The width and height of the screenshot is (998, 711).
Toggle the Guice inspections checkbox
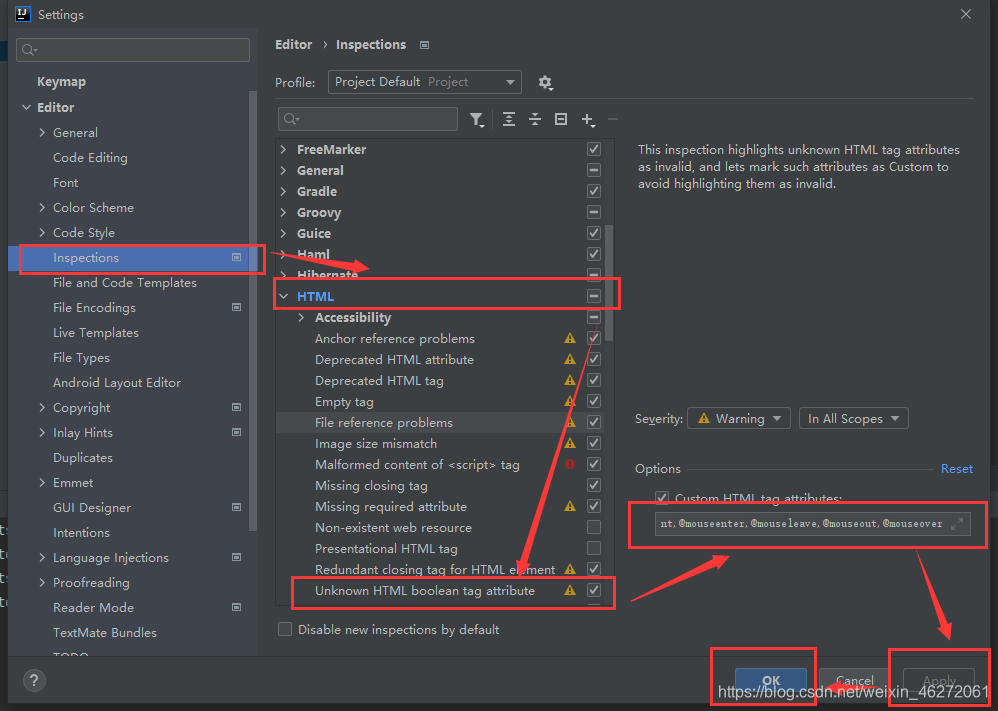[x=594, y=233]
